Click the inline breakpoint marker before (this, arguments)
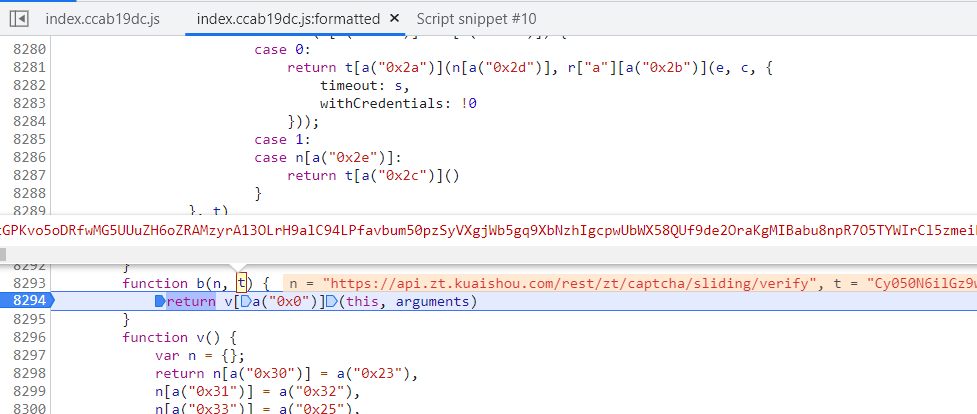The height and width of the screenshot is (414, 977). 331,302
